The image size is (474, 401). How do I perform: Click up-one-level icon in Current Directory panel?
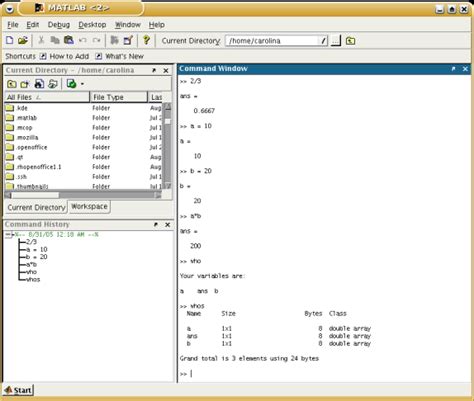[12, 84]
